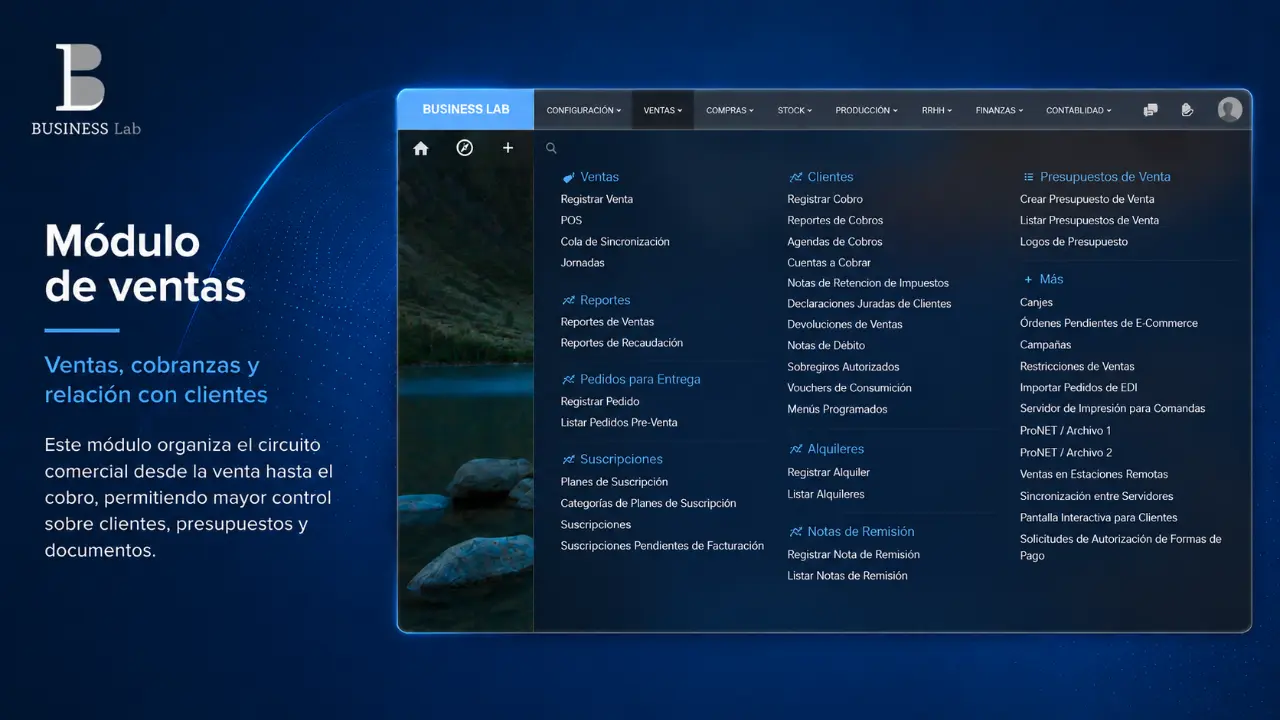Click Registrar Nota de Remisión
The image size is (1280, 720).
tap(853, 554)
